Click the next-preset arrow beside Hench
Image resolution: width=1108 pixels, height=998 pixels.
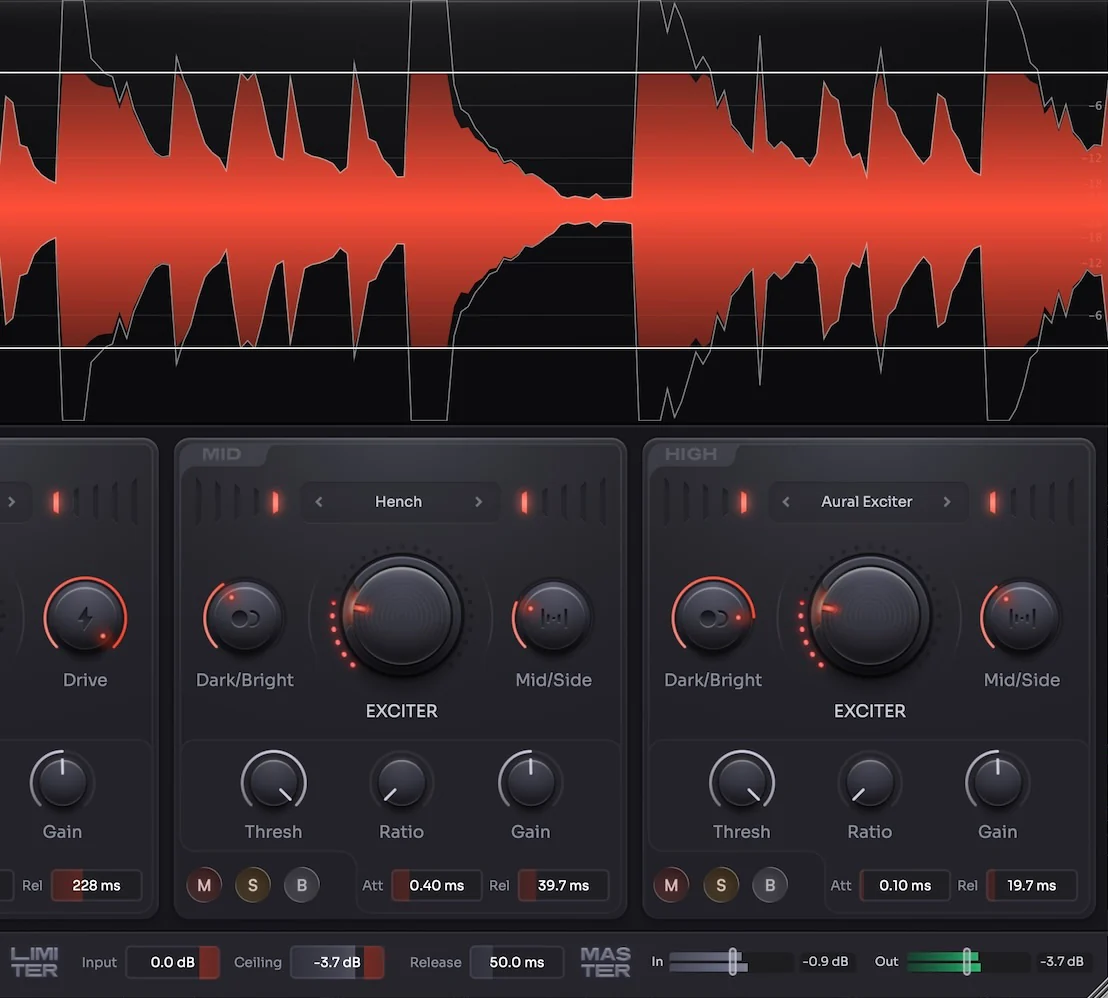click(x=478, y=501)
